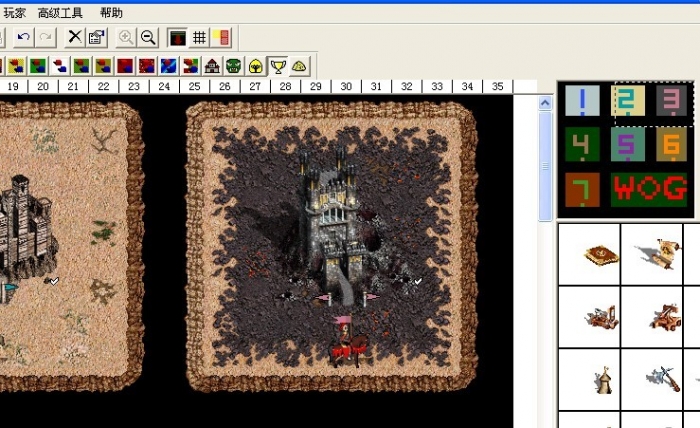
Task: Select the mounted hero with pink flag
Action: [347, 341]
